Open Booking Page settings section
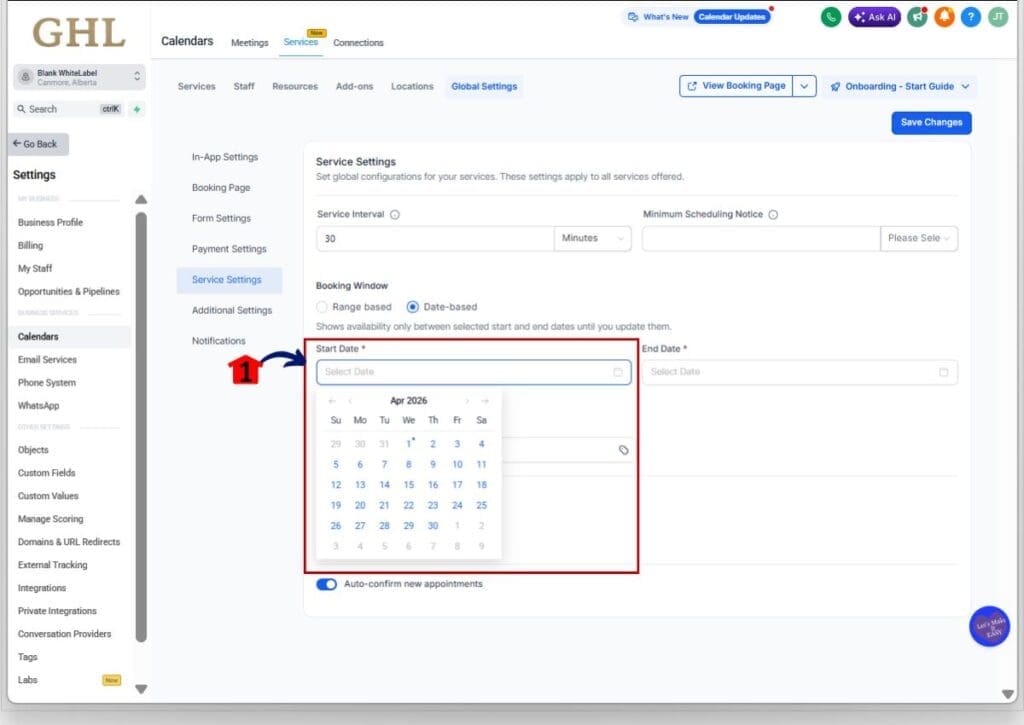This screenshot has width=1024, height=725. 221,188
